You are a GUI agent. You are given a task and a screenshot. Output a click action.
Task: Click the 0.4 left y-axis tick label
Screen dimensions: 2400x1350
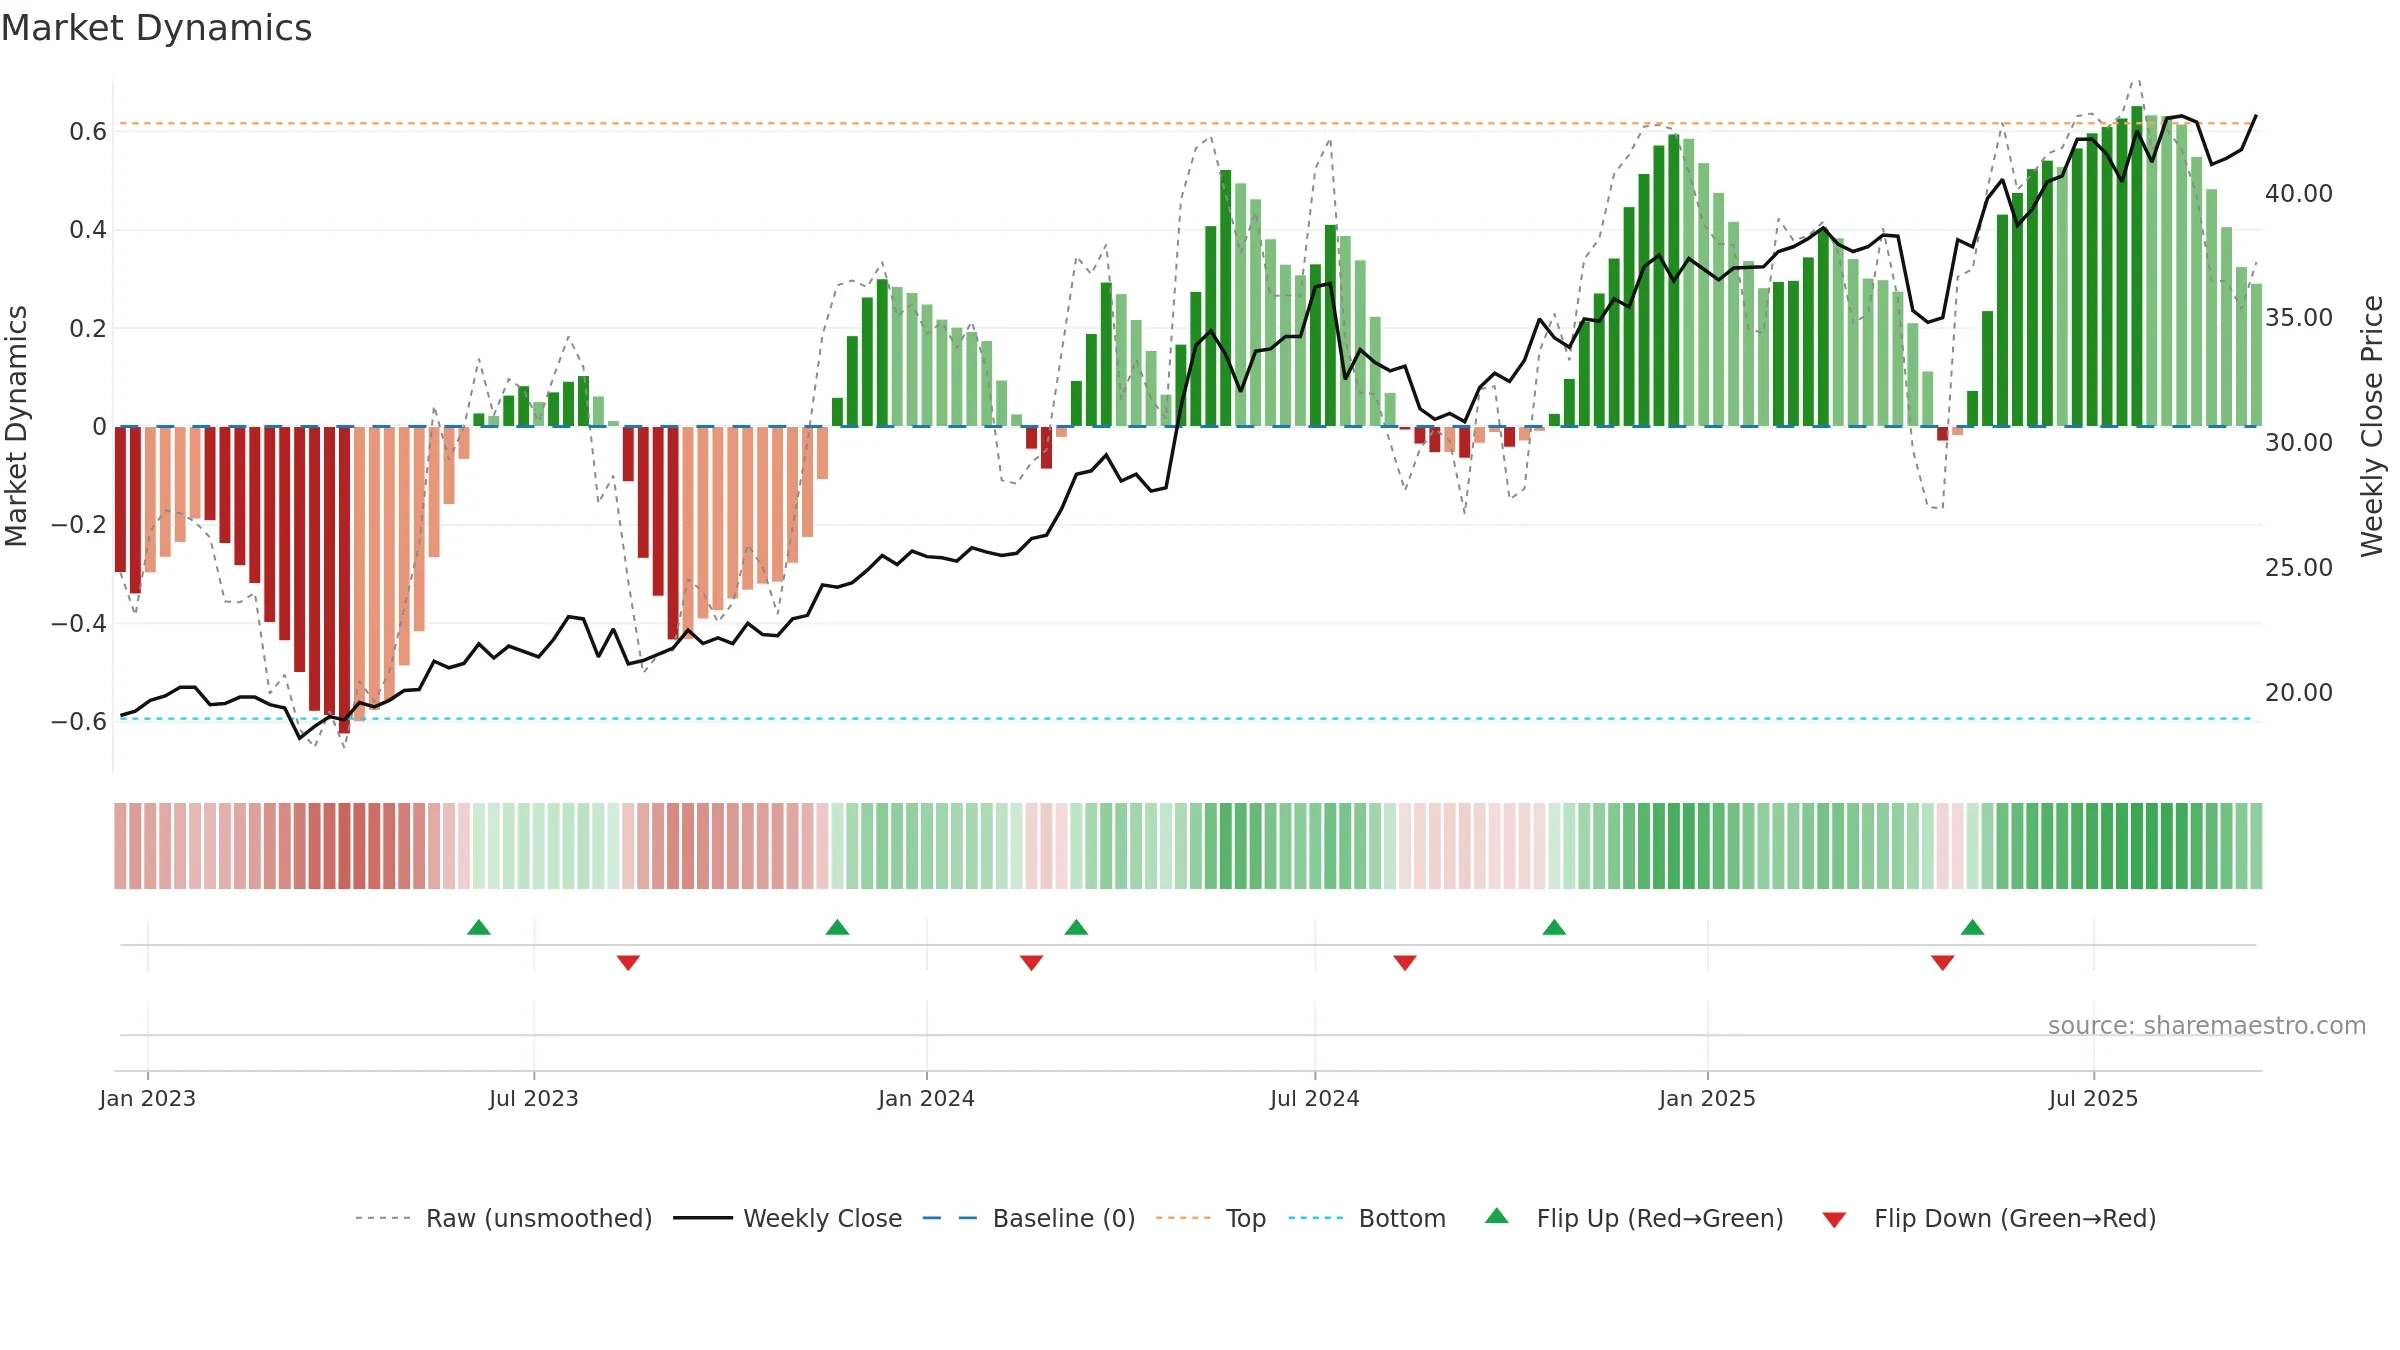[x=88, y=230]
